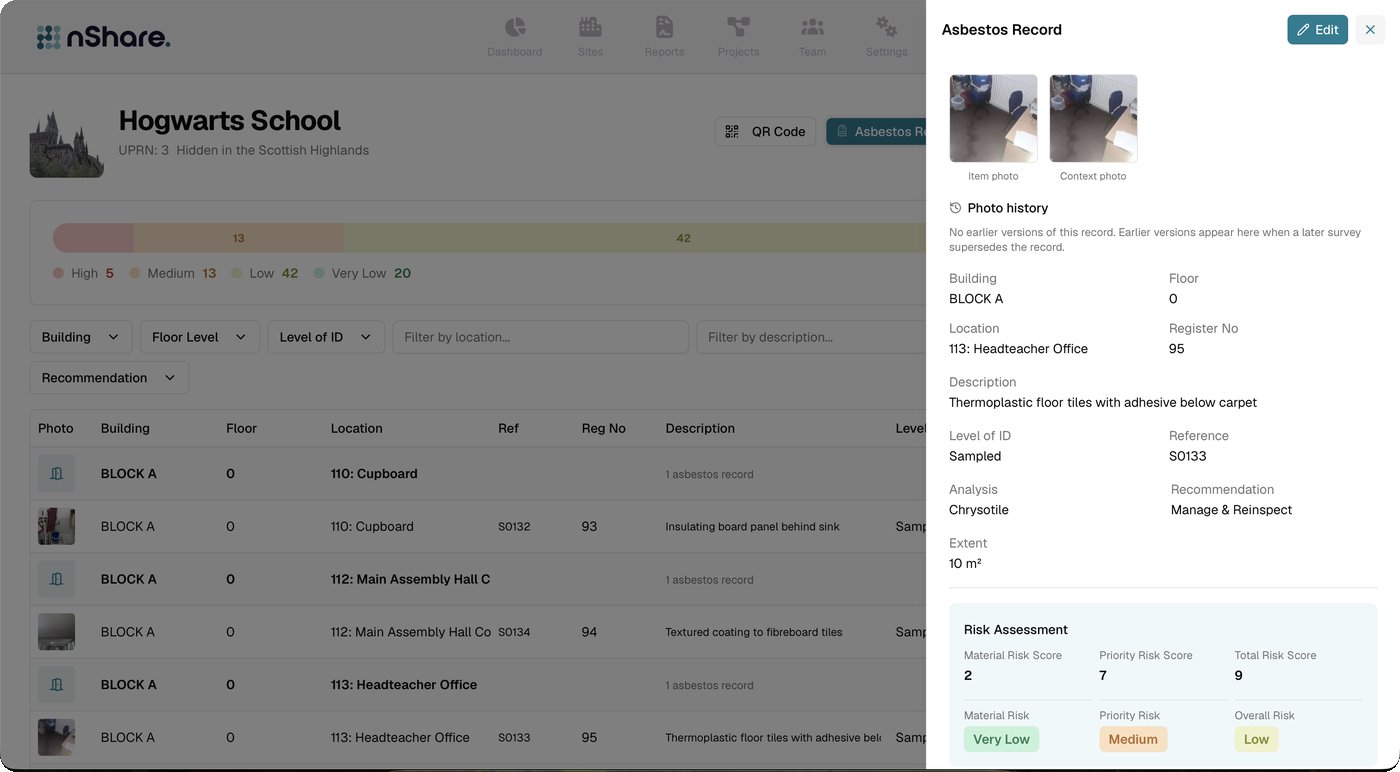Select the Textured coating to fibreboard tiles row
The image size is (1400, 772).
click(x=478, y=632)
